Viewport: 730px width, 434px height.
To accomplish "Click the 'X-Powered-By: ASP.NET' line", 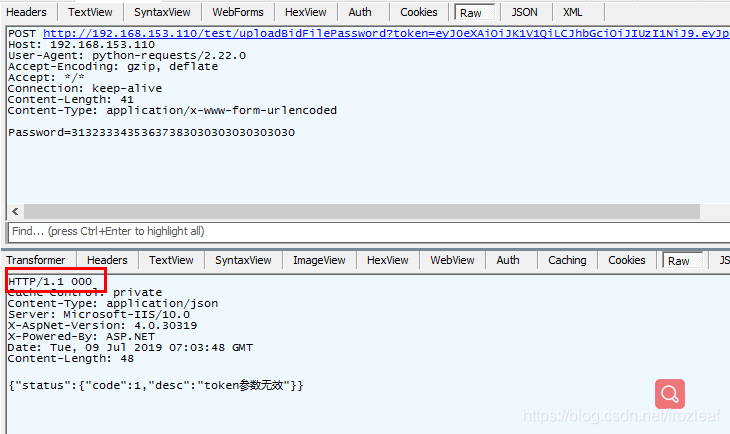I will click(81, 337).
